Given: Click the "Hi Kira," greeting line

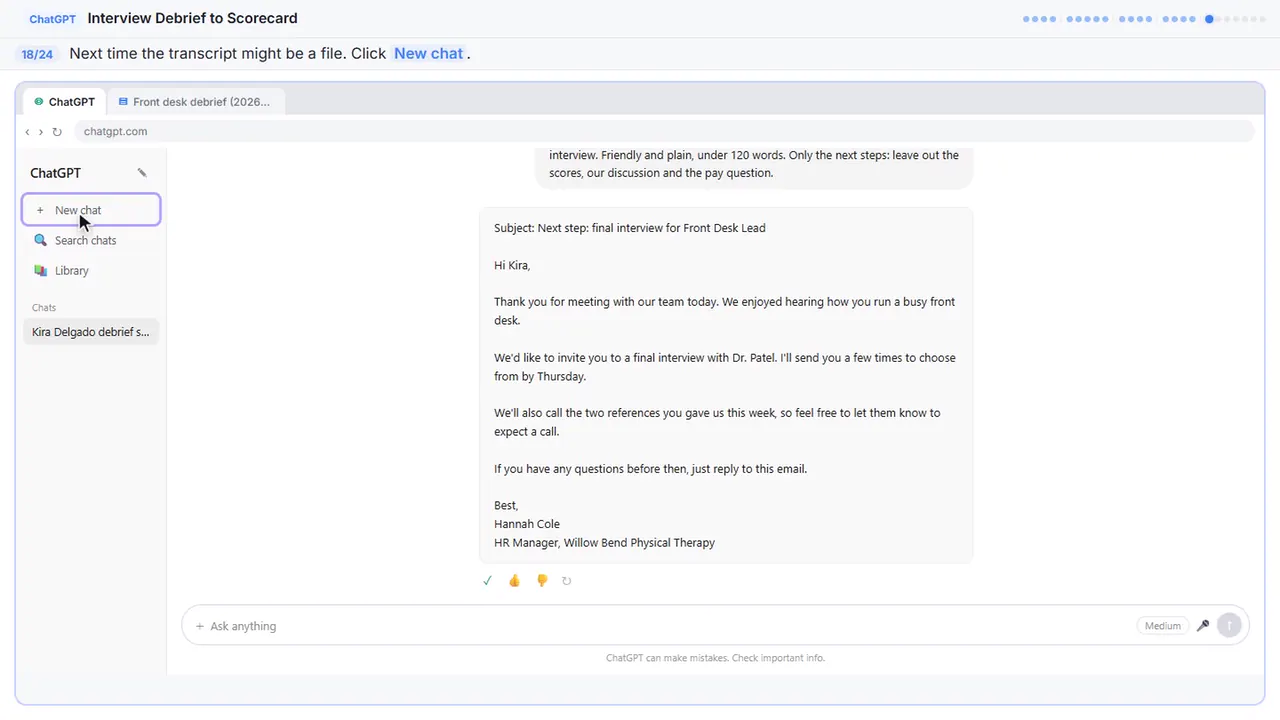Looking at the screenshot, I should point(512,265).
